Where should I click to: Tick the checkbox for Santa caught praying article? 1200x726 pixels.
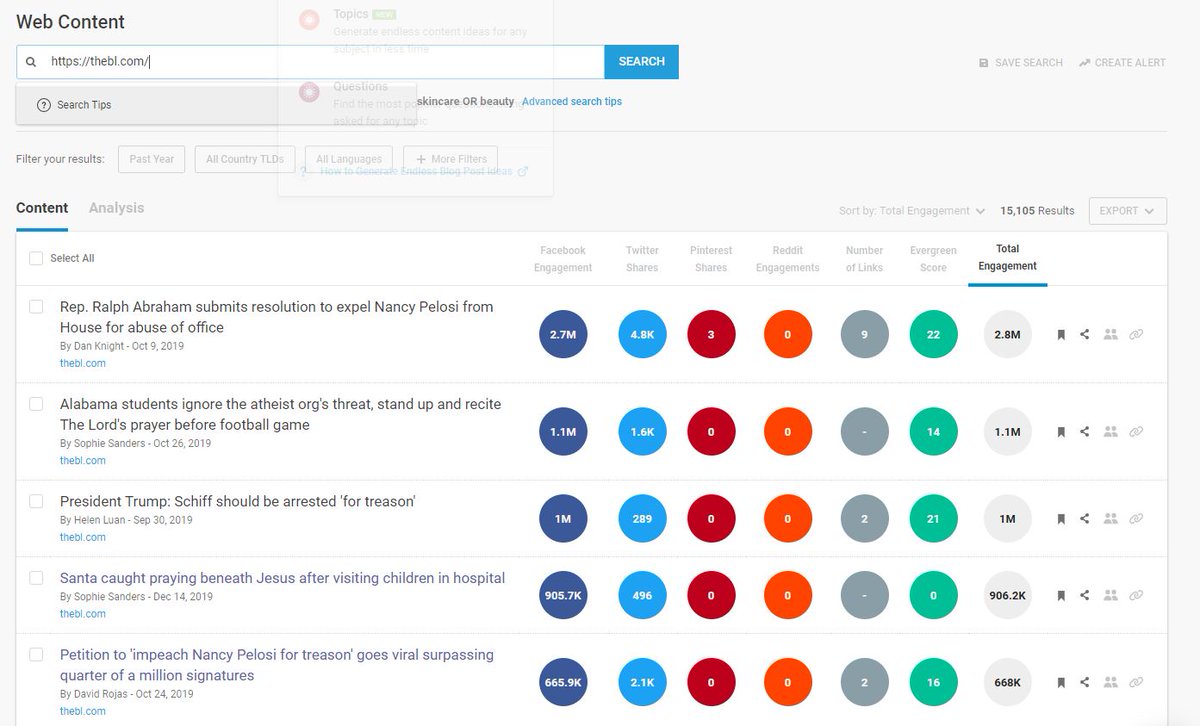click(36, 578)
